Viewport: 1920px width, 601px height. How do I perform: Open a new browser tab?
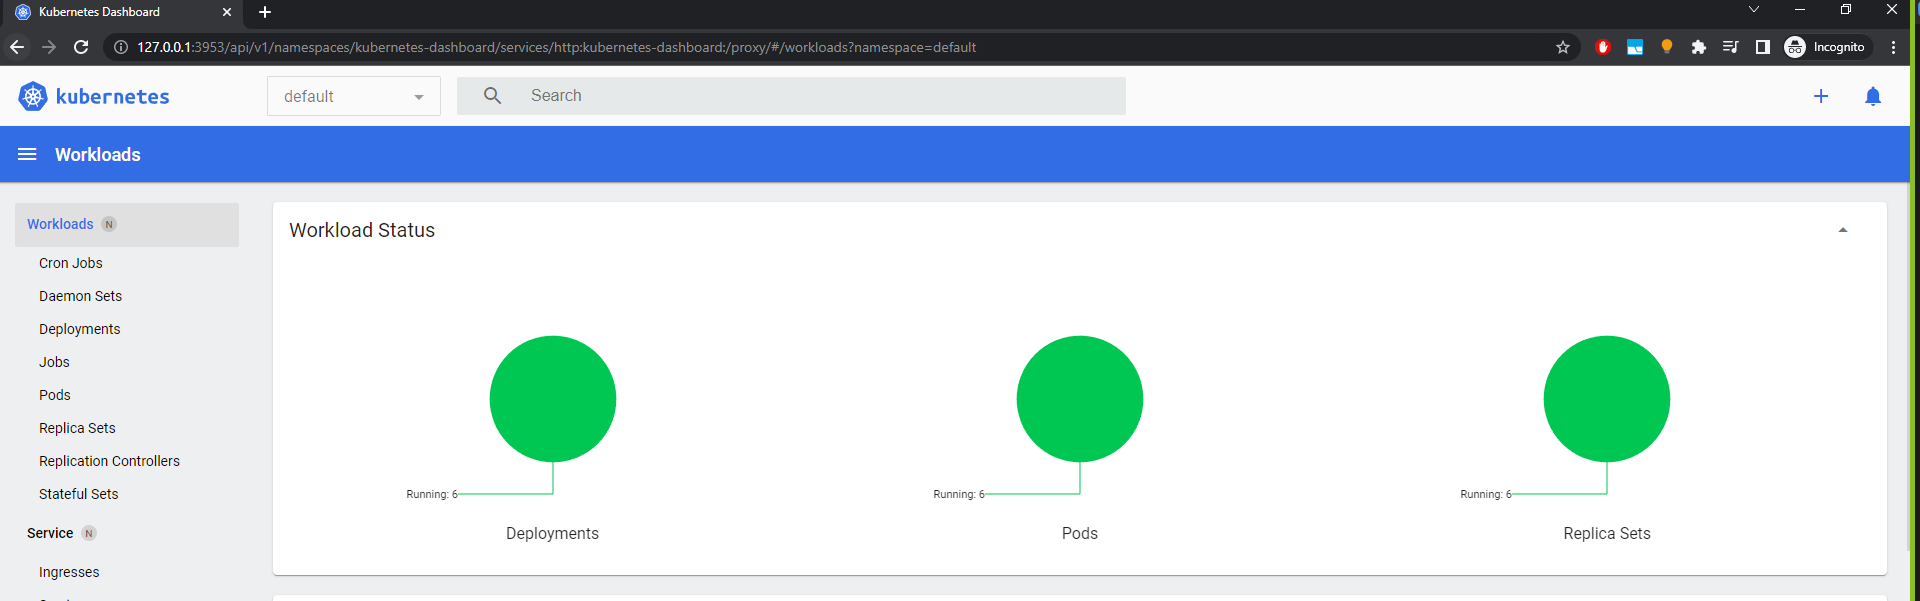click(265, 12)
